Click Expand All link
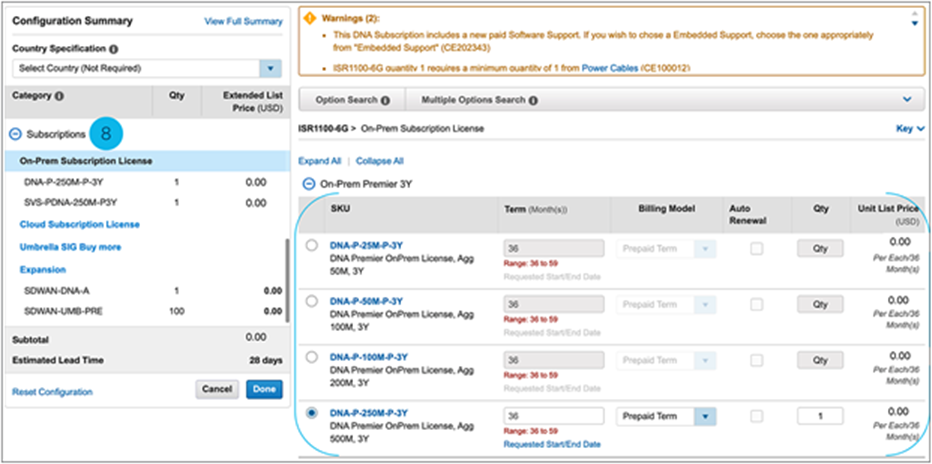 [x=320, y=161]
